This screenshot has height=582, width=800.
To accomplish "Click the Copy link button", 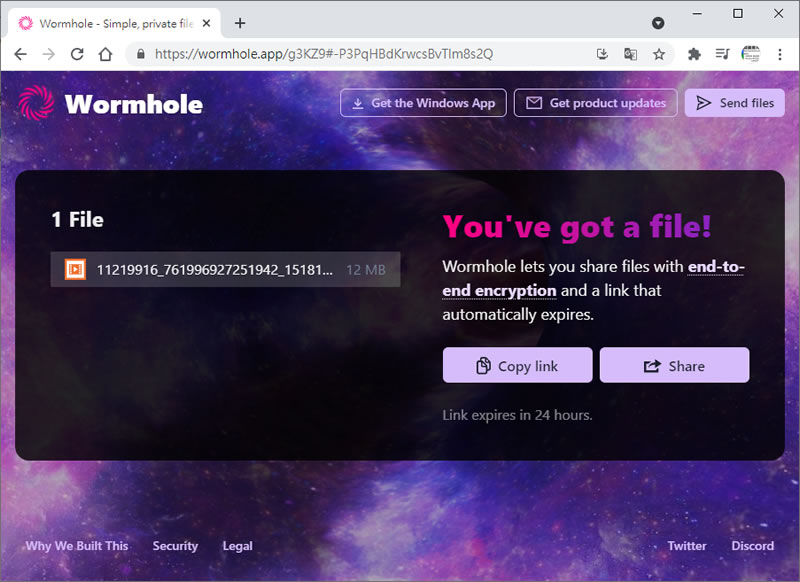I will pos(517,365).
